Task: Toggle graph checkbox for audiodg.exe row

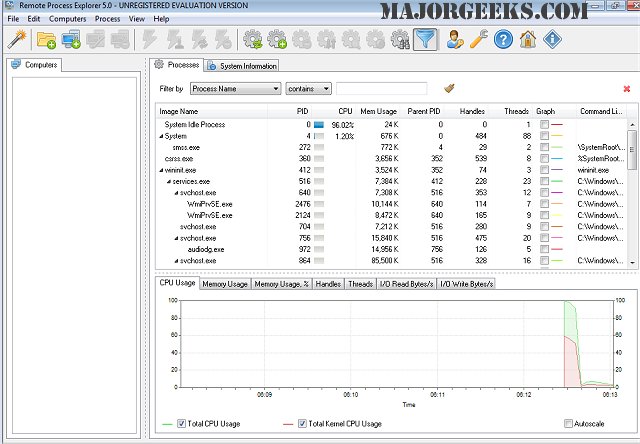Action: (x=544, y=249)
